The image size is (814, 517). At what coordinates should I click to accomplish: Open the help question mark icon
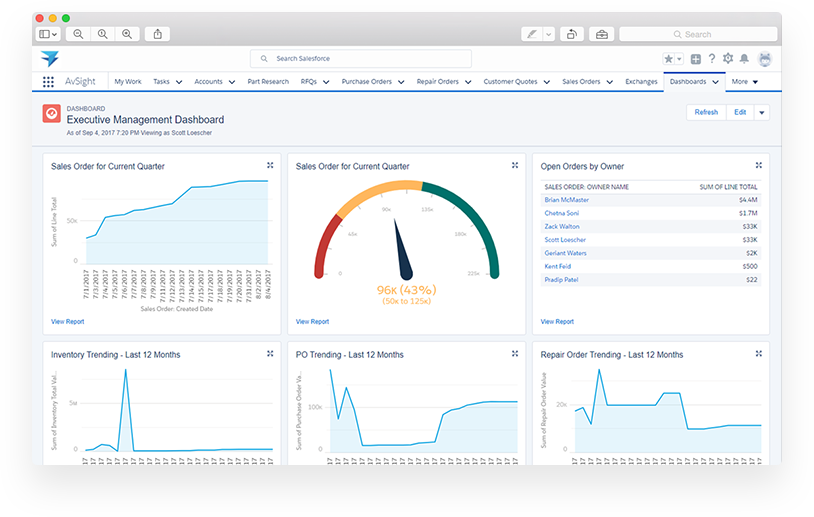712,59
